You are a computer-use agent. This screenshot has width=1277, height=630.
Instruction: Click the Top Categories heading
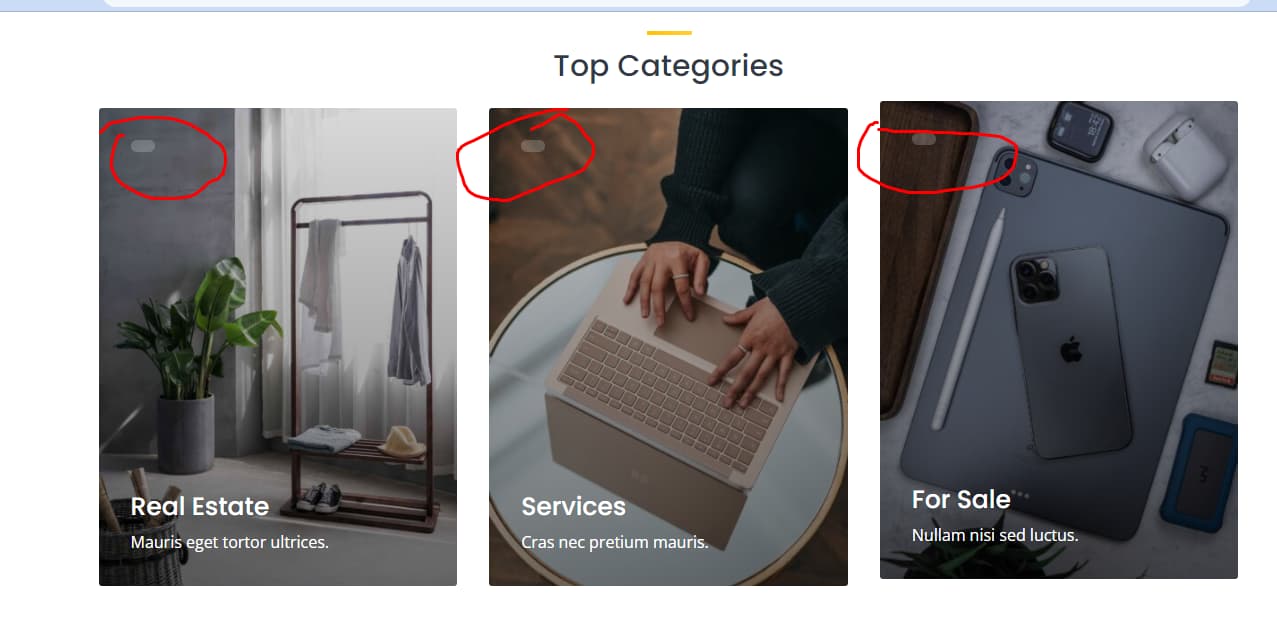click(669, 66)
